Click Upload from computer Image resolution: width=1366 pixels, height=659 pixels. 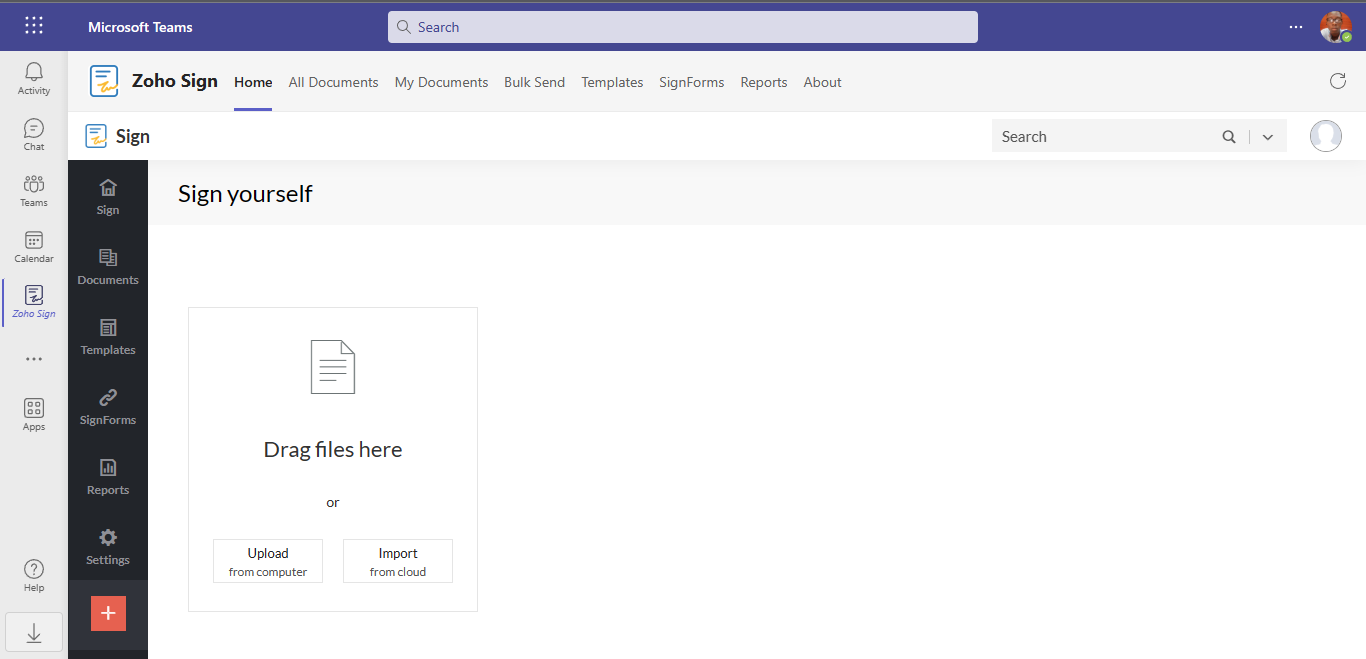268,561
